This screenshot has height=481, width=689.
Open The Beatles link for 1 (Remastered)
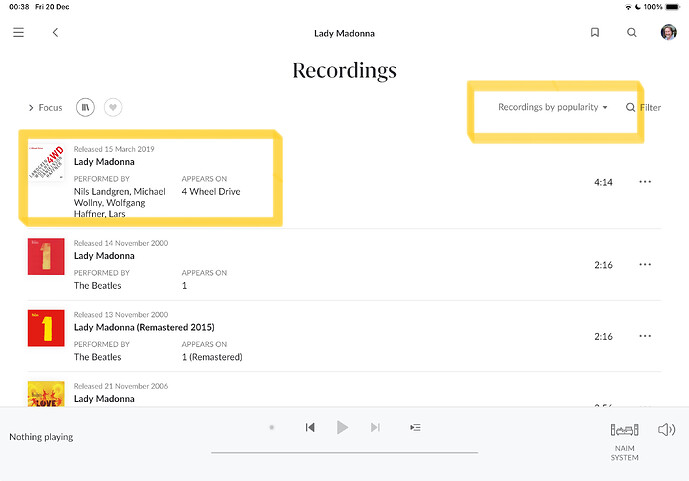point(98,357)
